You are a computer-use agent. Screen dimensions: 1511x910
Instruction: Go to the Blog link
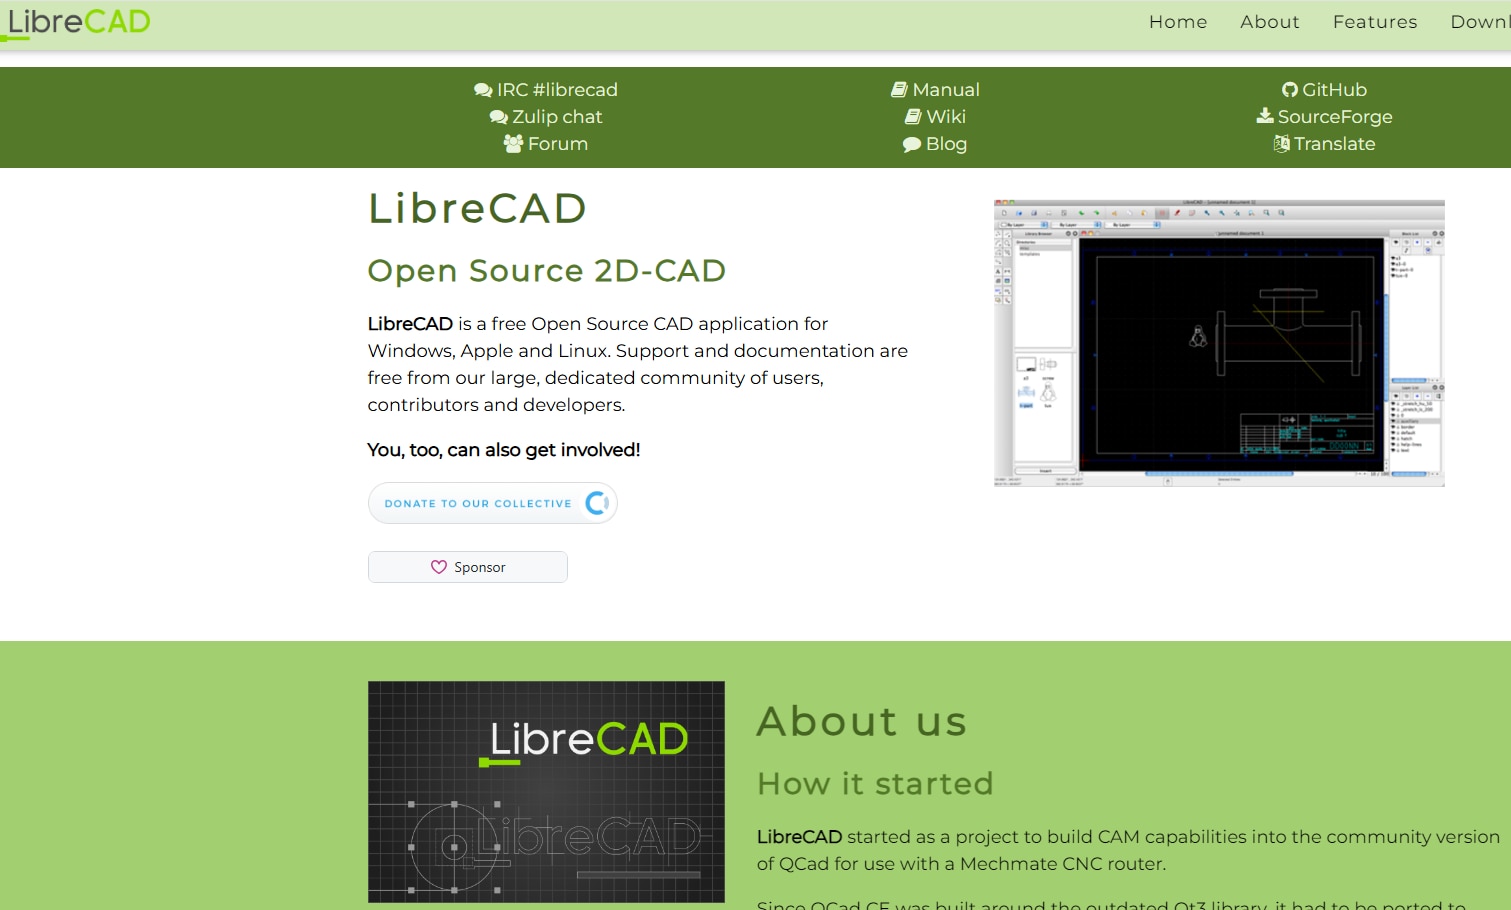[x=946, y=144]
